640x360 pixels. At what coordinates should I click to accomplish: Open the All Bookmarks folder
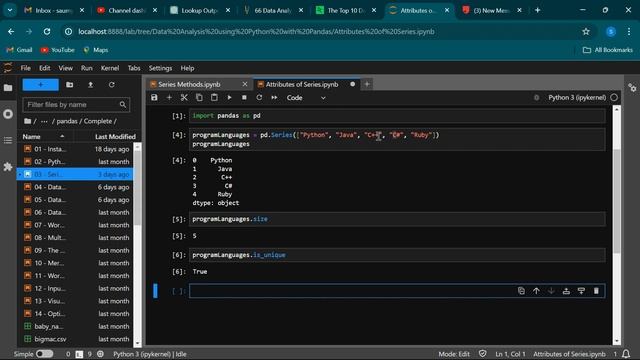tap(608, 50)
